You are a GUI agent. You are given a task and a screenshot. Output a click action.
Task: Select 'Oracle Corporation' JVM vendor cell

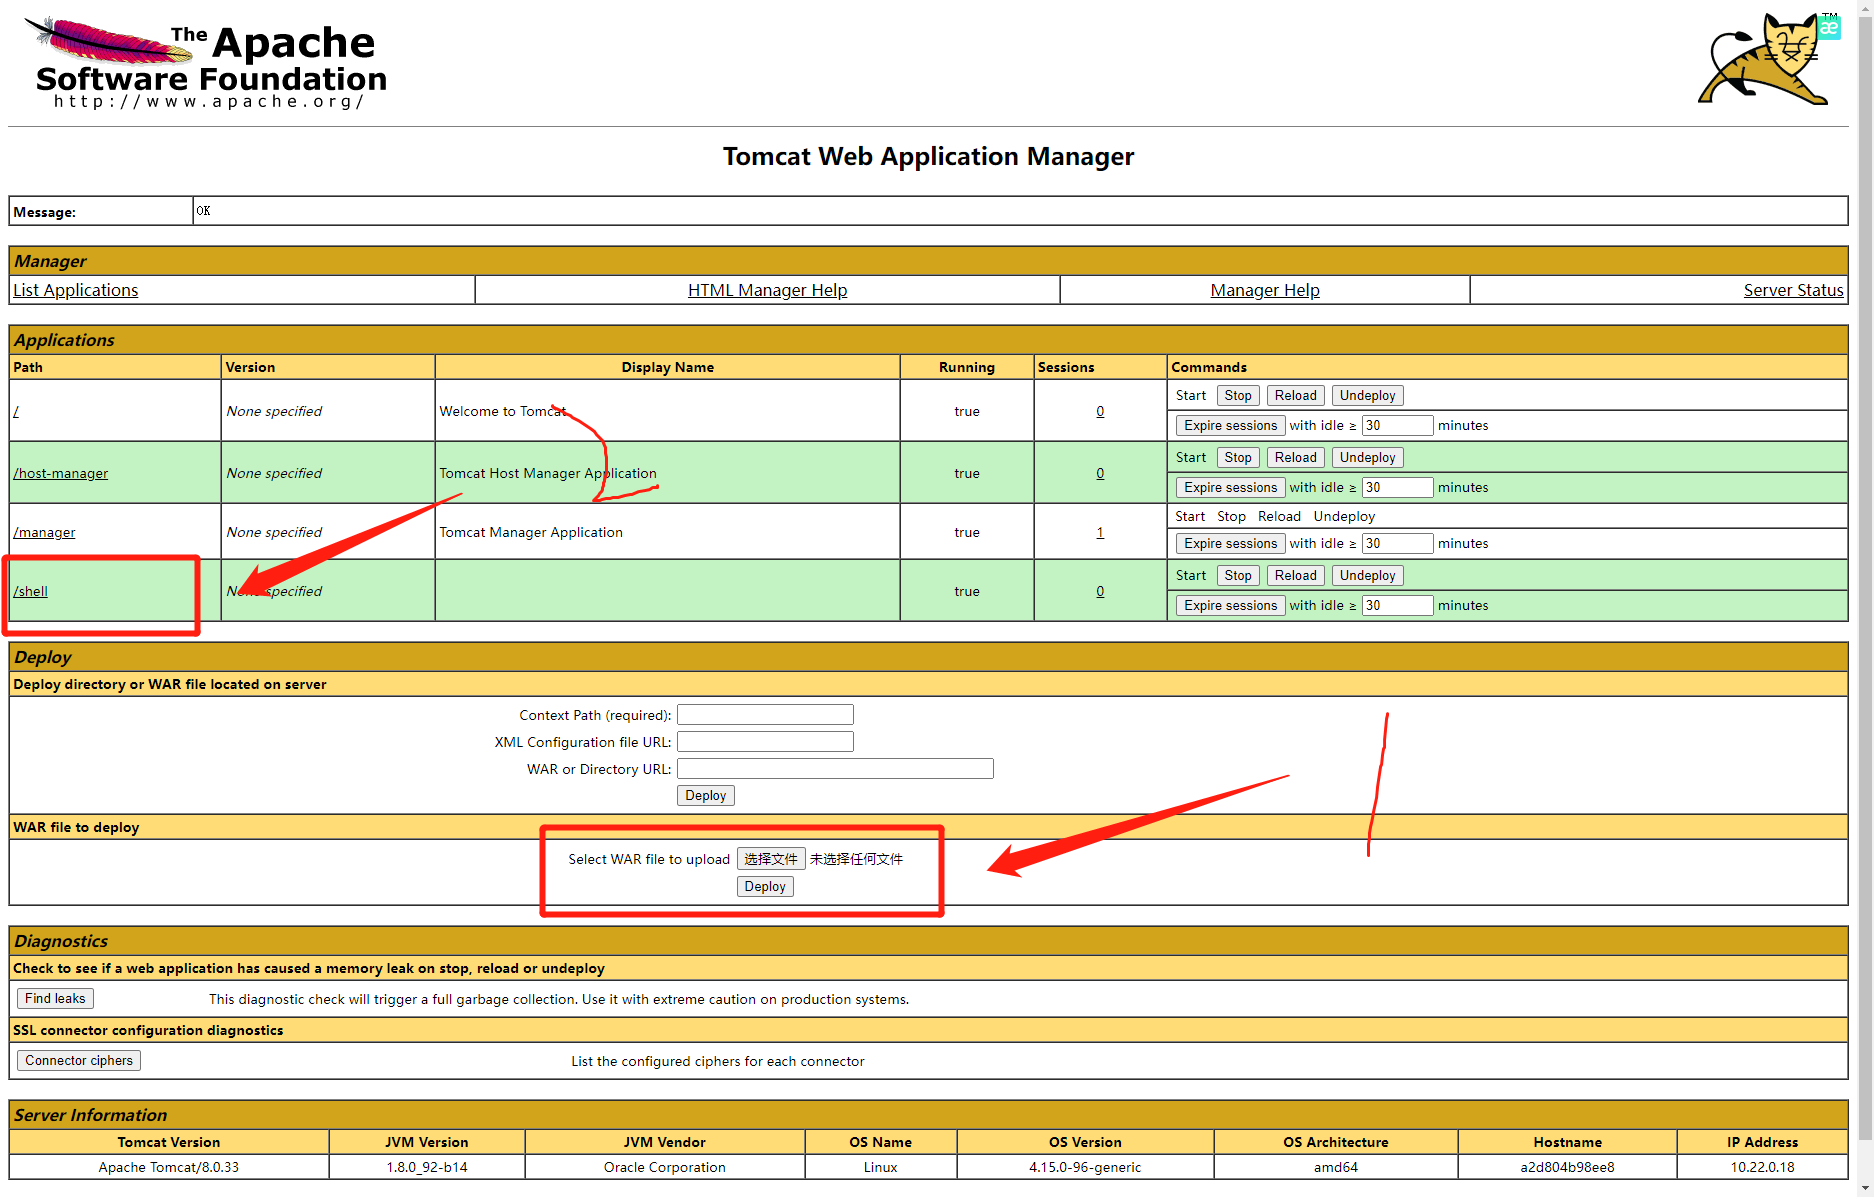pyautogui.click(x=665, y=1167)
